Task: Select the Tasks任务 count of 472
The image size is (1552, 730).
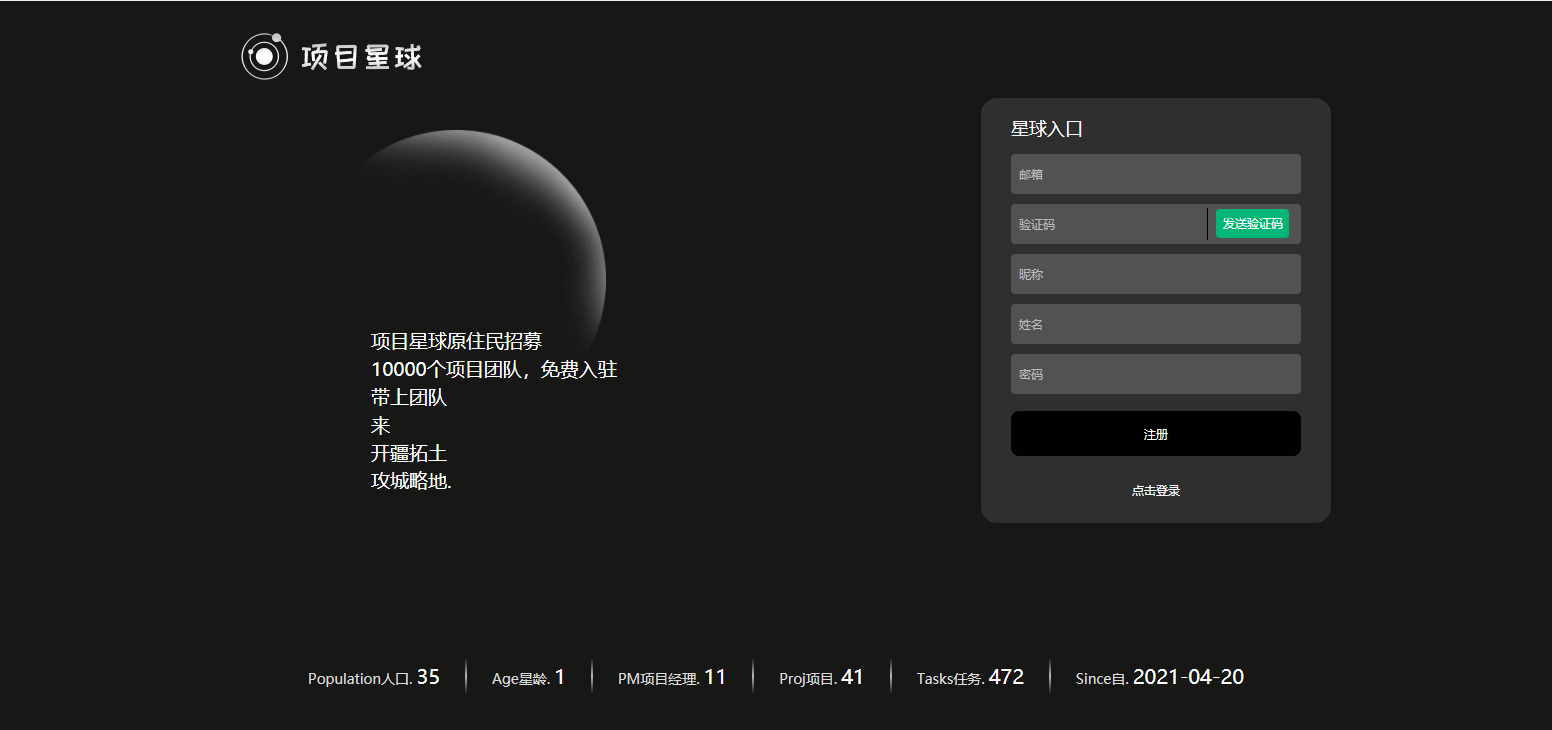Action: 1006,677
